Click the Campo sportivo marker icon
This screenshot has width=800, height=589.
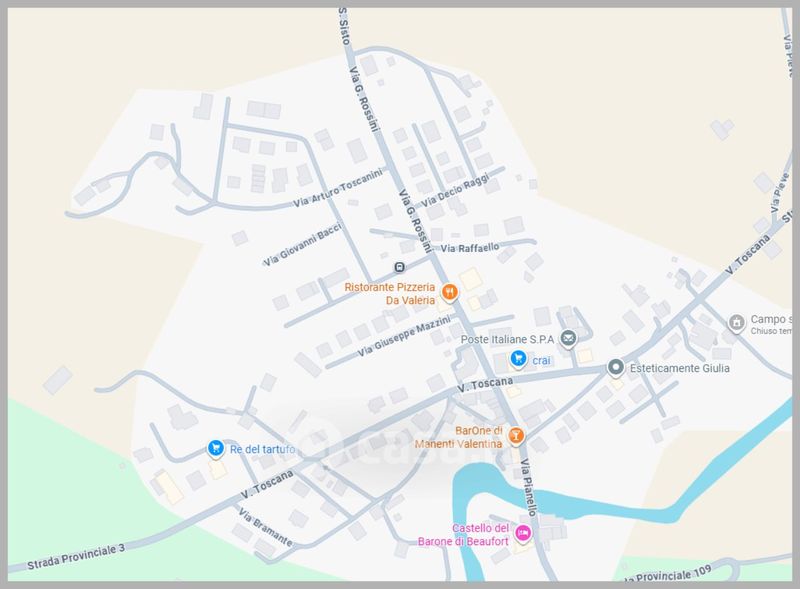[736, 323]
